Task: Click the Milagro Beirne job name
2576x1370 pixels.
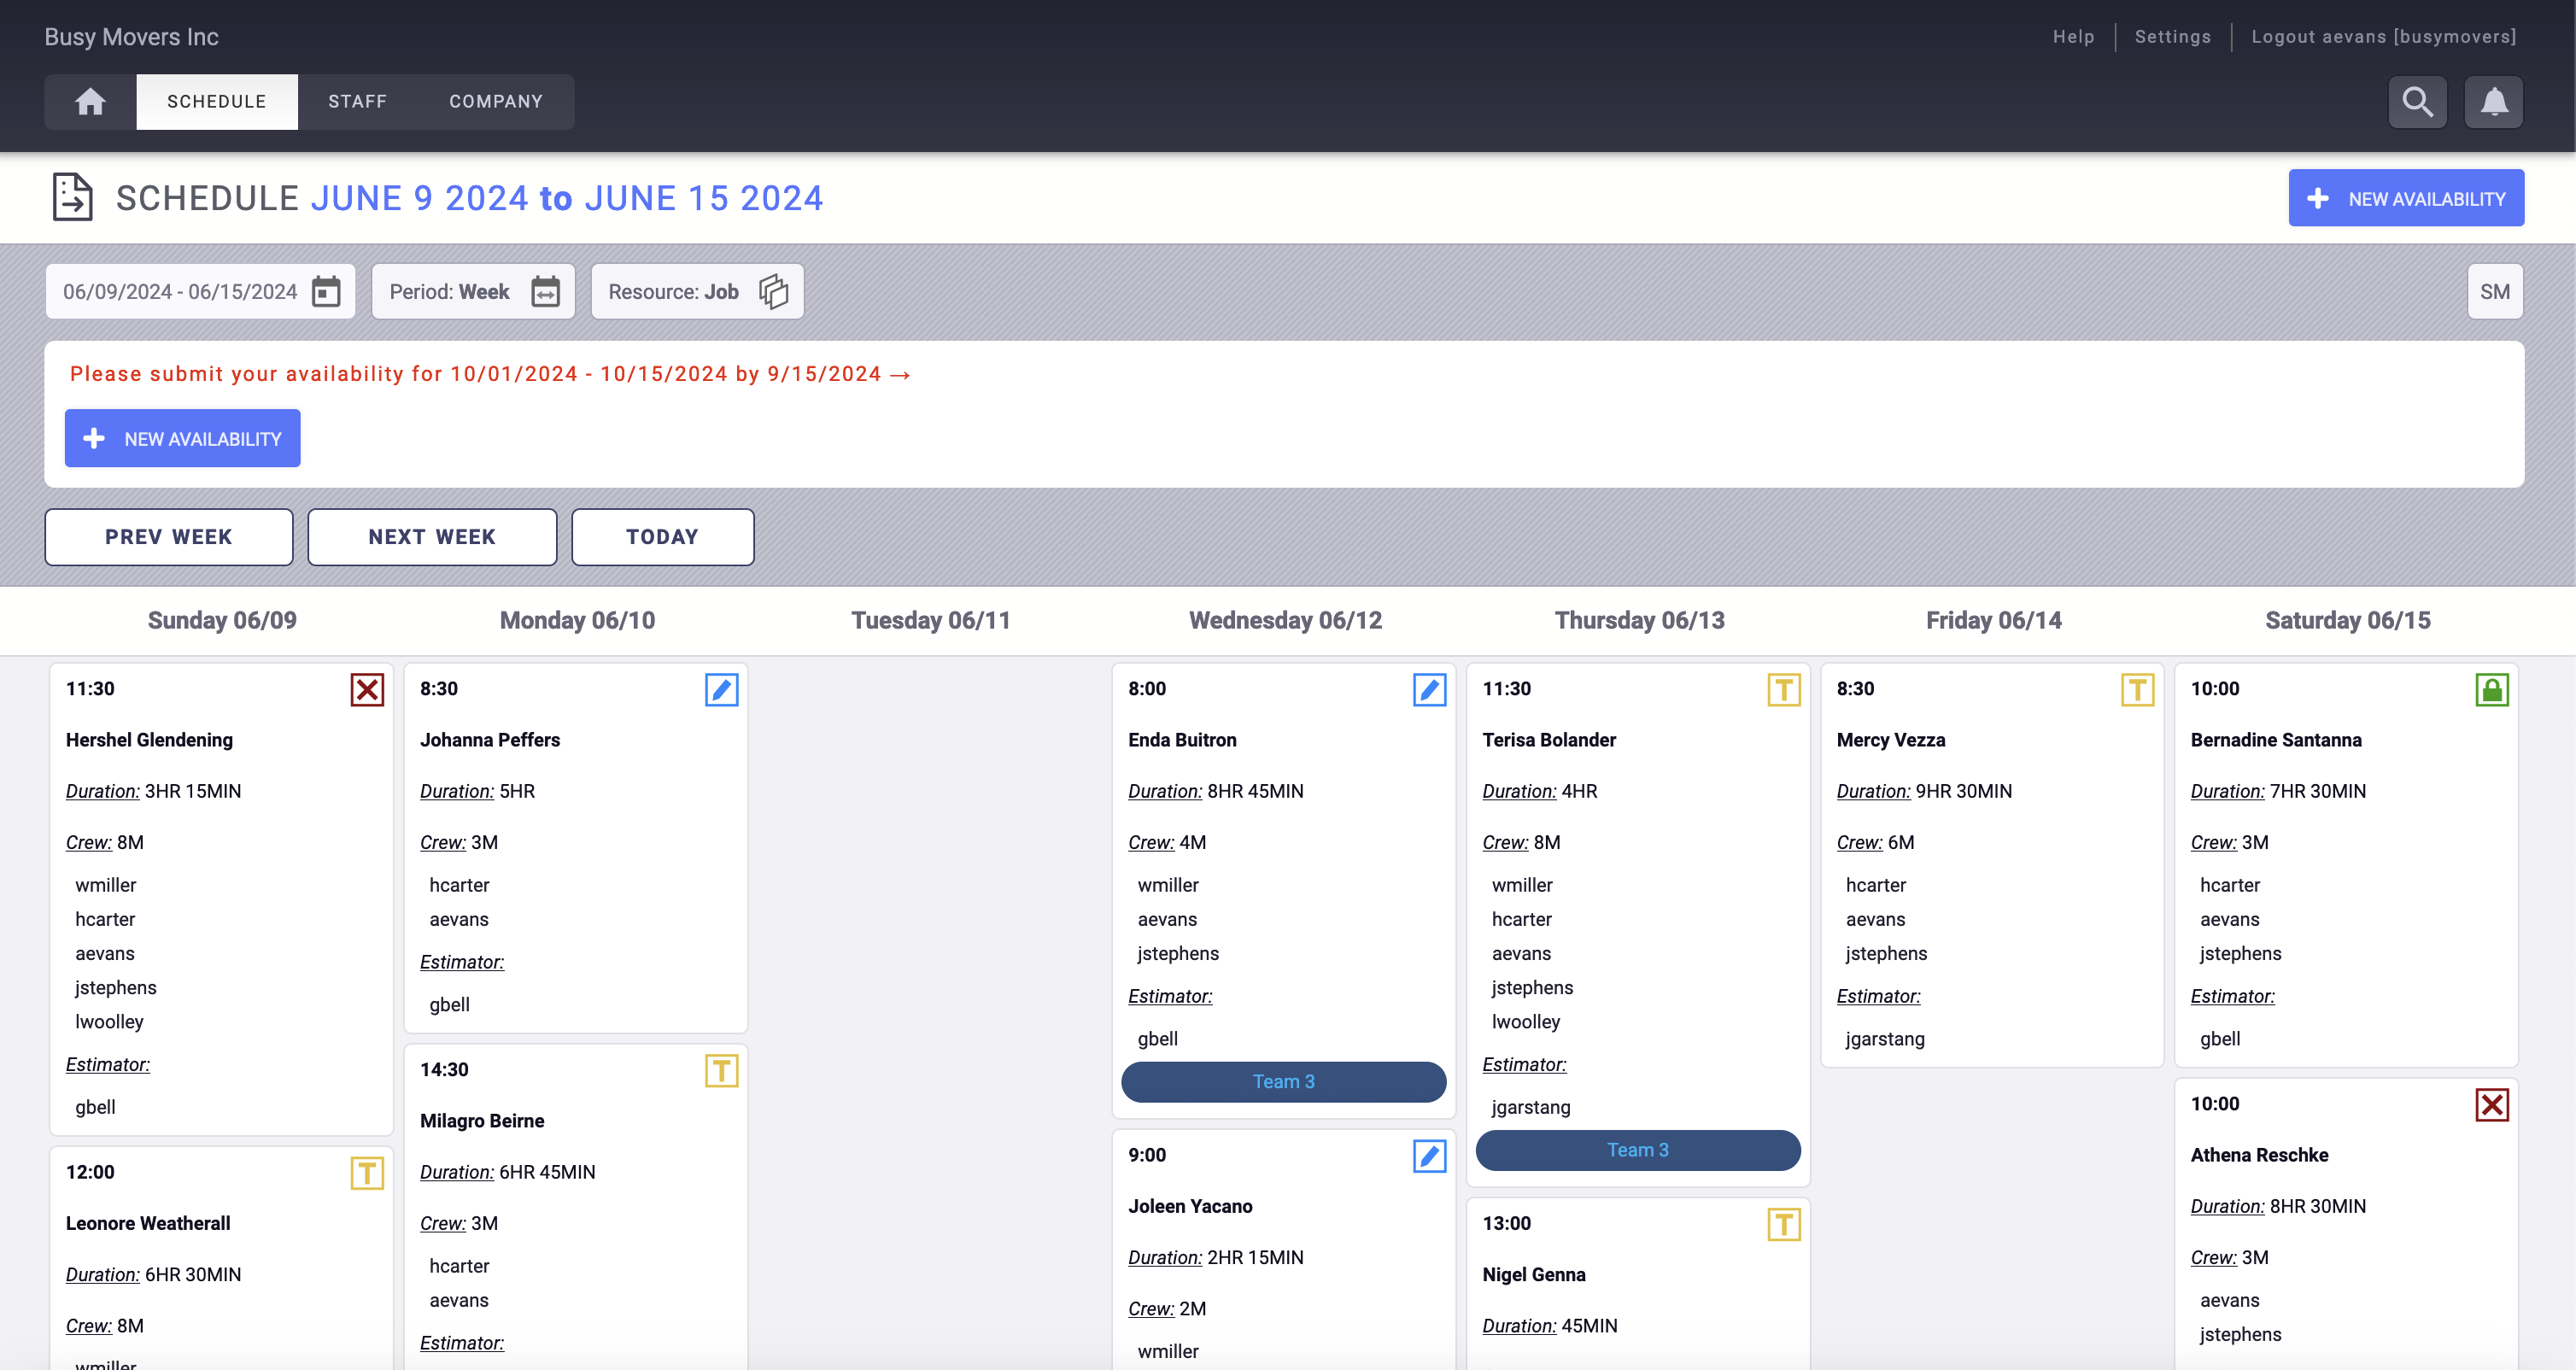Action: [481, 1120]
